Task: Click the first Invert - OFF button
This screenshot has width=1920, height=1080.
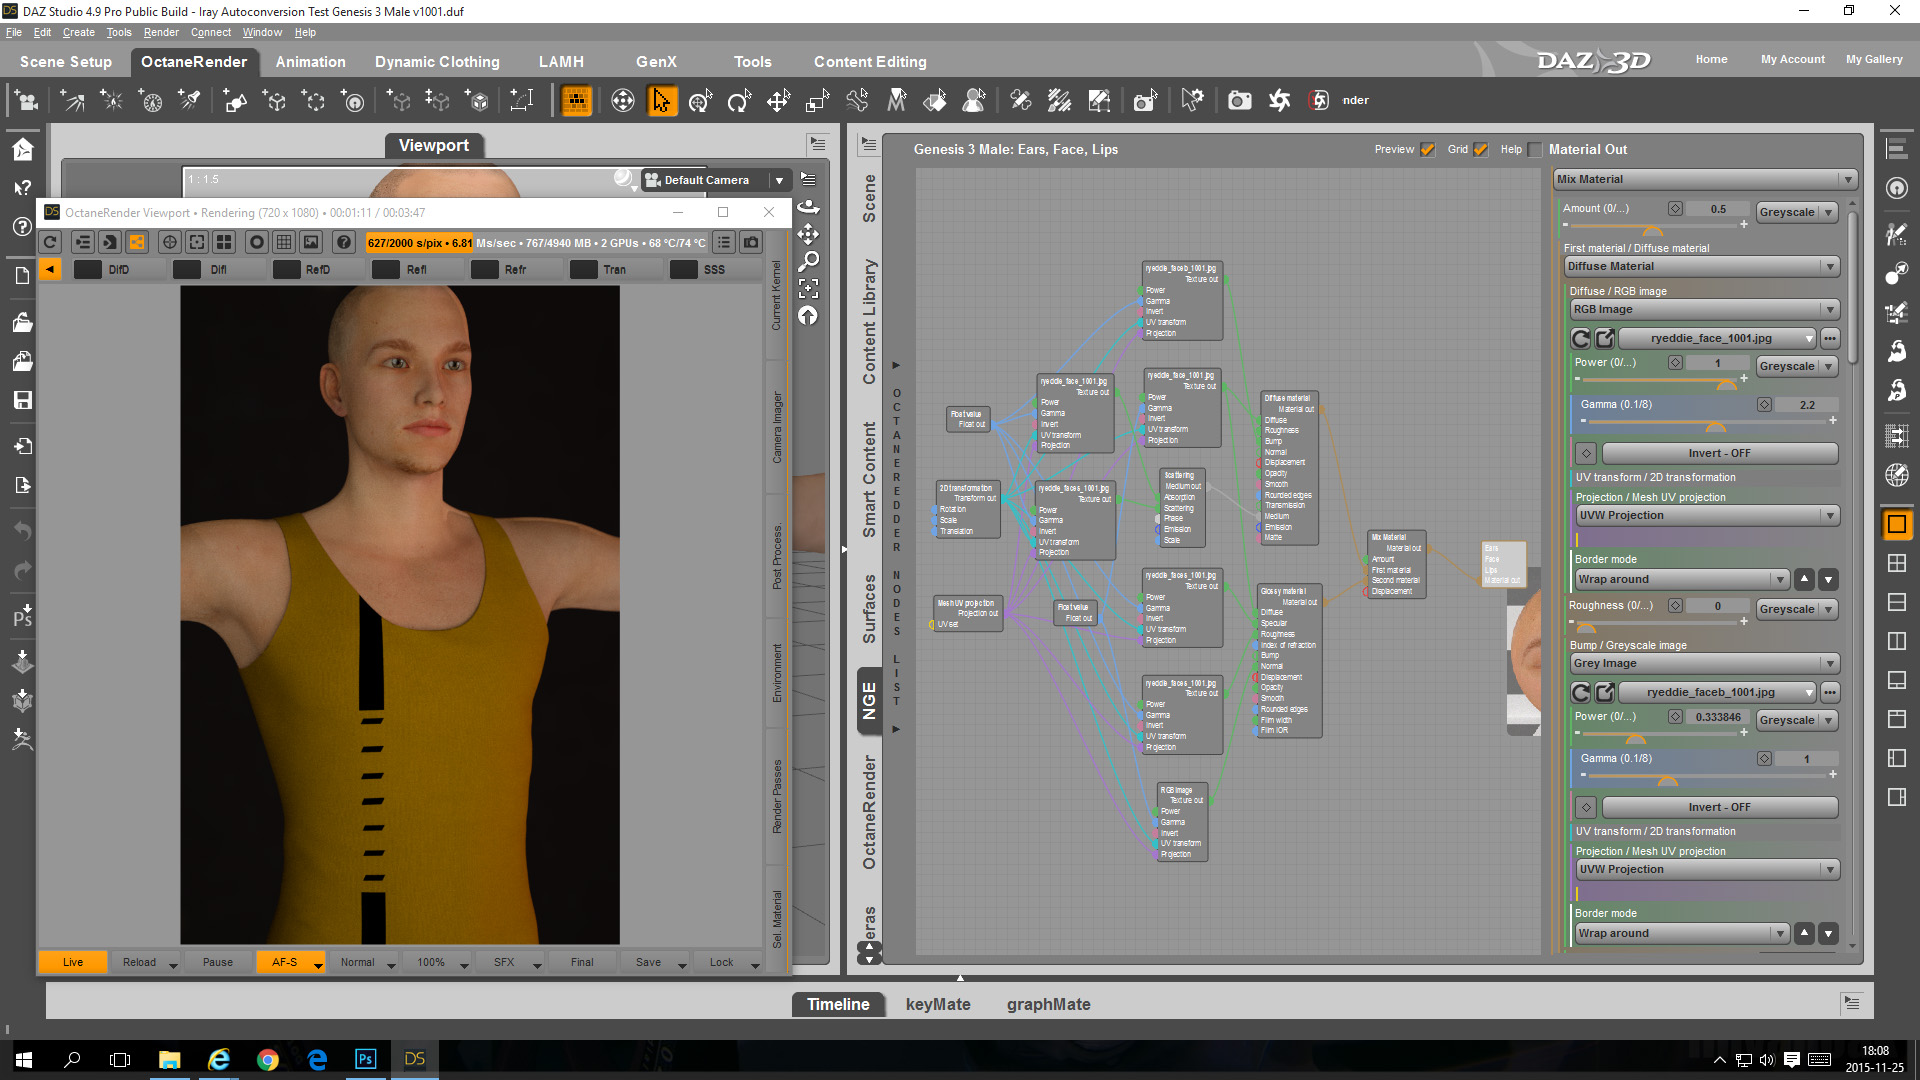Action: pos(1719,453)
